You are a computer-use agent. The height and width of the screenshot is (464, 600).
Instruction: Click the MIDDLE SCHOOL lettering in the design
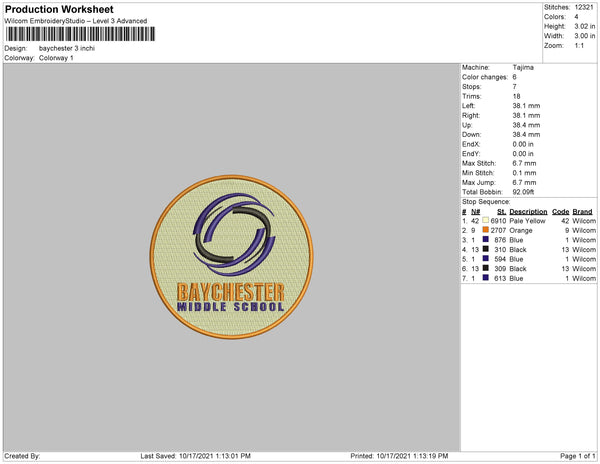click(x=230, y=307)
